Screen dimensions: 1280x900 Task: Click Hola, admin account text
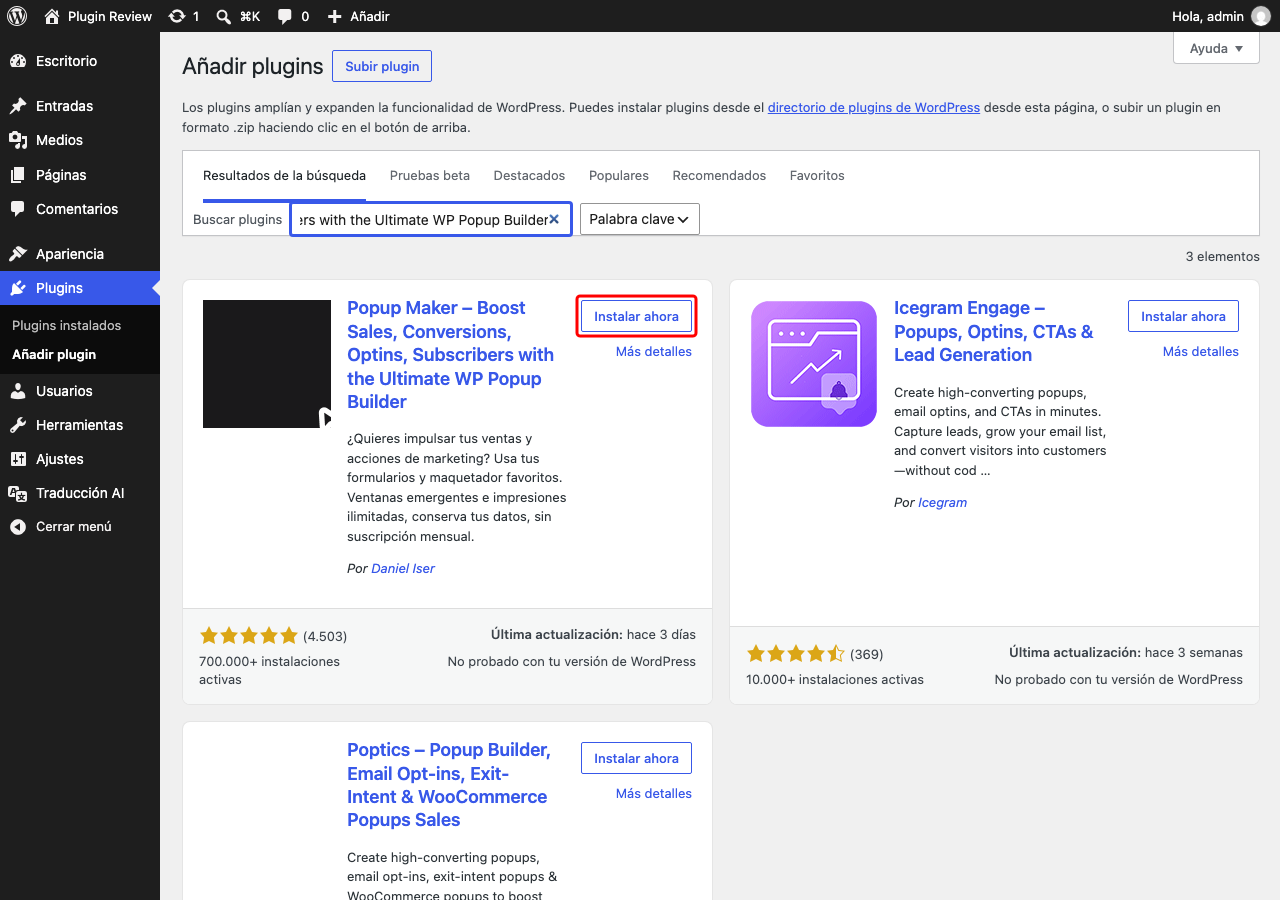point(1207,16)
